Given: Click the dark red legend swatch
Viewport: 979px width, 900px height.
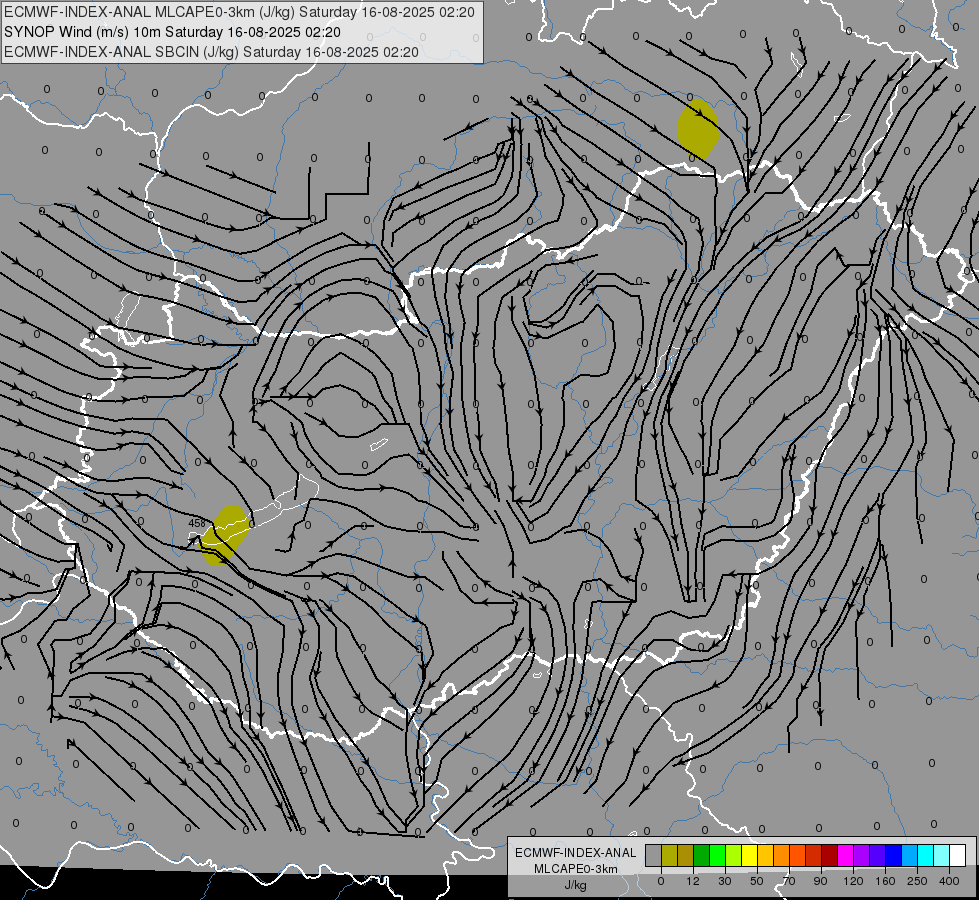Looking at the screenshot, I should click(x=829, y=855).
